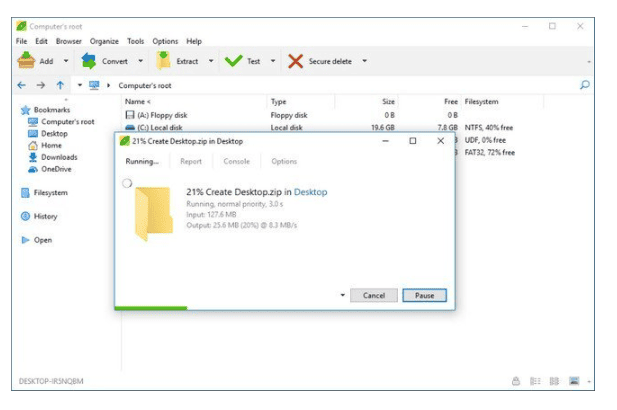Open the Organize menu
The image size is (617, 410).
pos(104,41)
